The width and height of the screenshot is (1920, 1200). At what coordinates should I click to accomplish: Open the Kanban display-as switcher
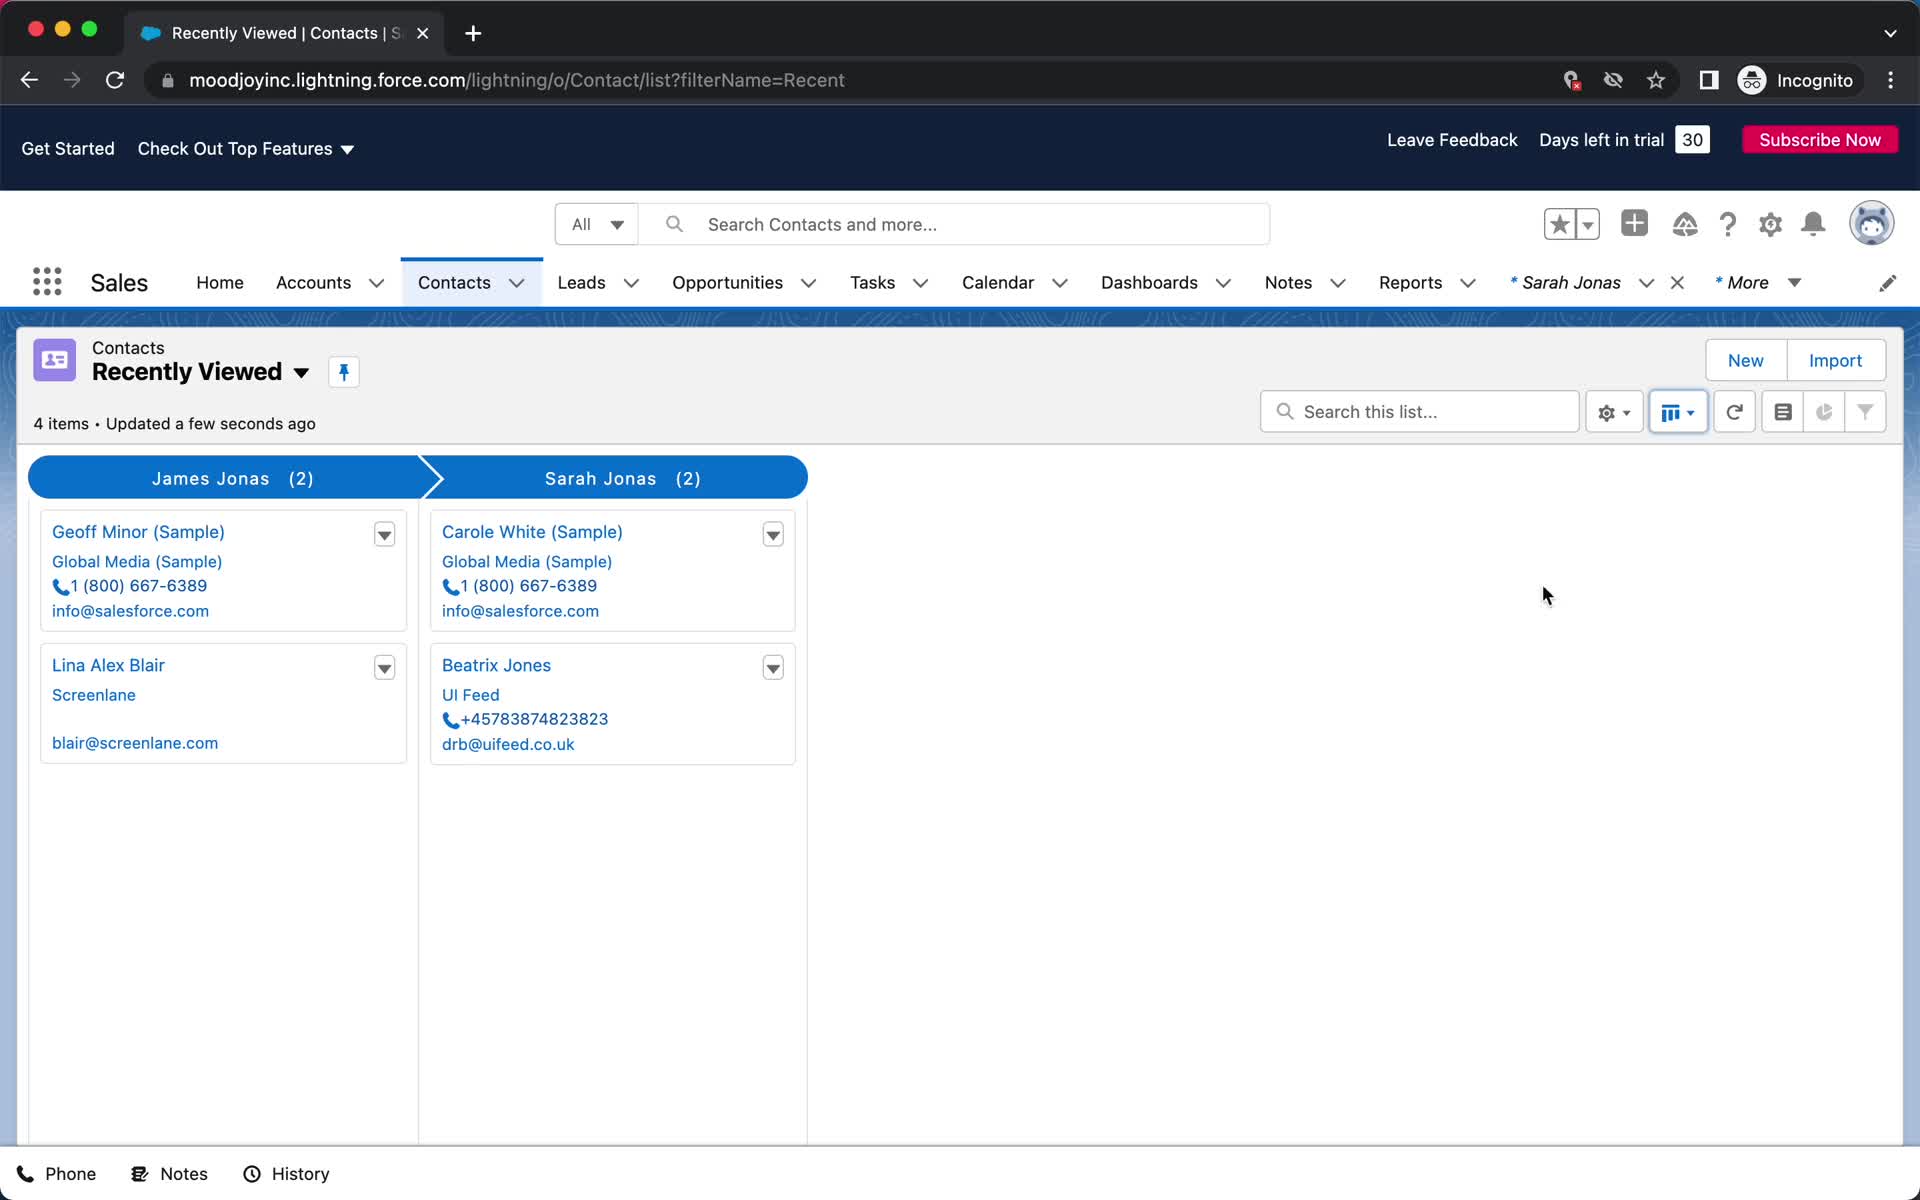1677,412
